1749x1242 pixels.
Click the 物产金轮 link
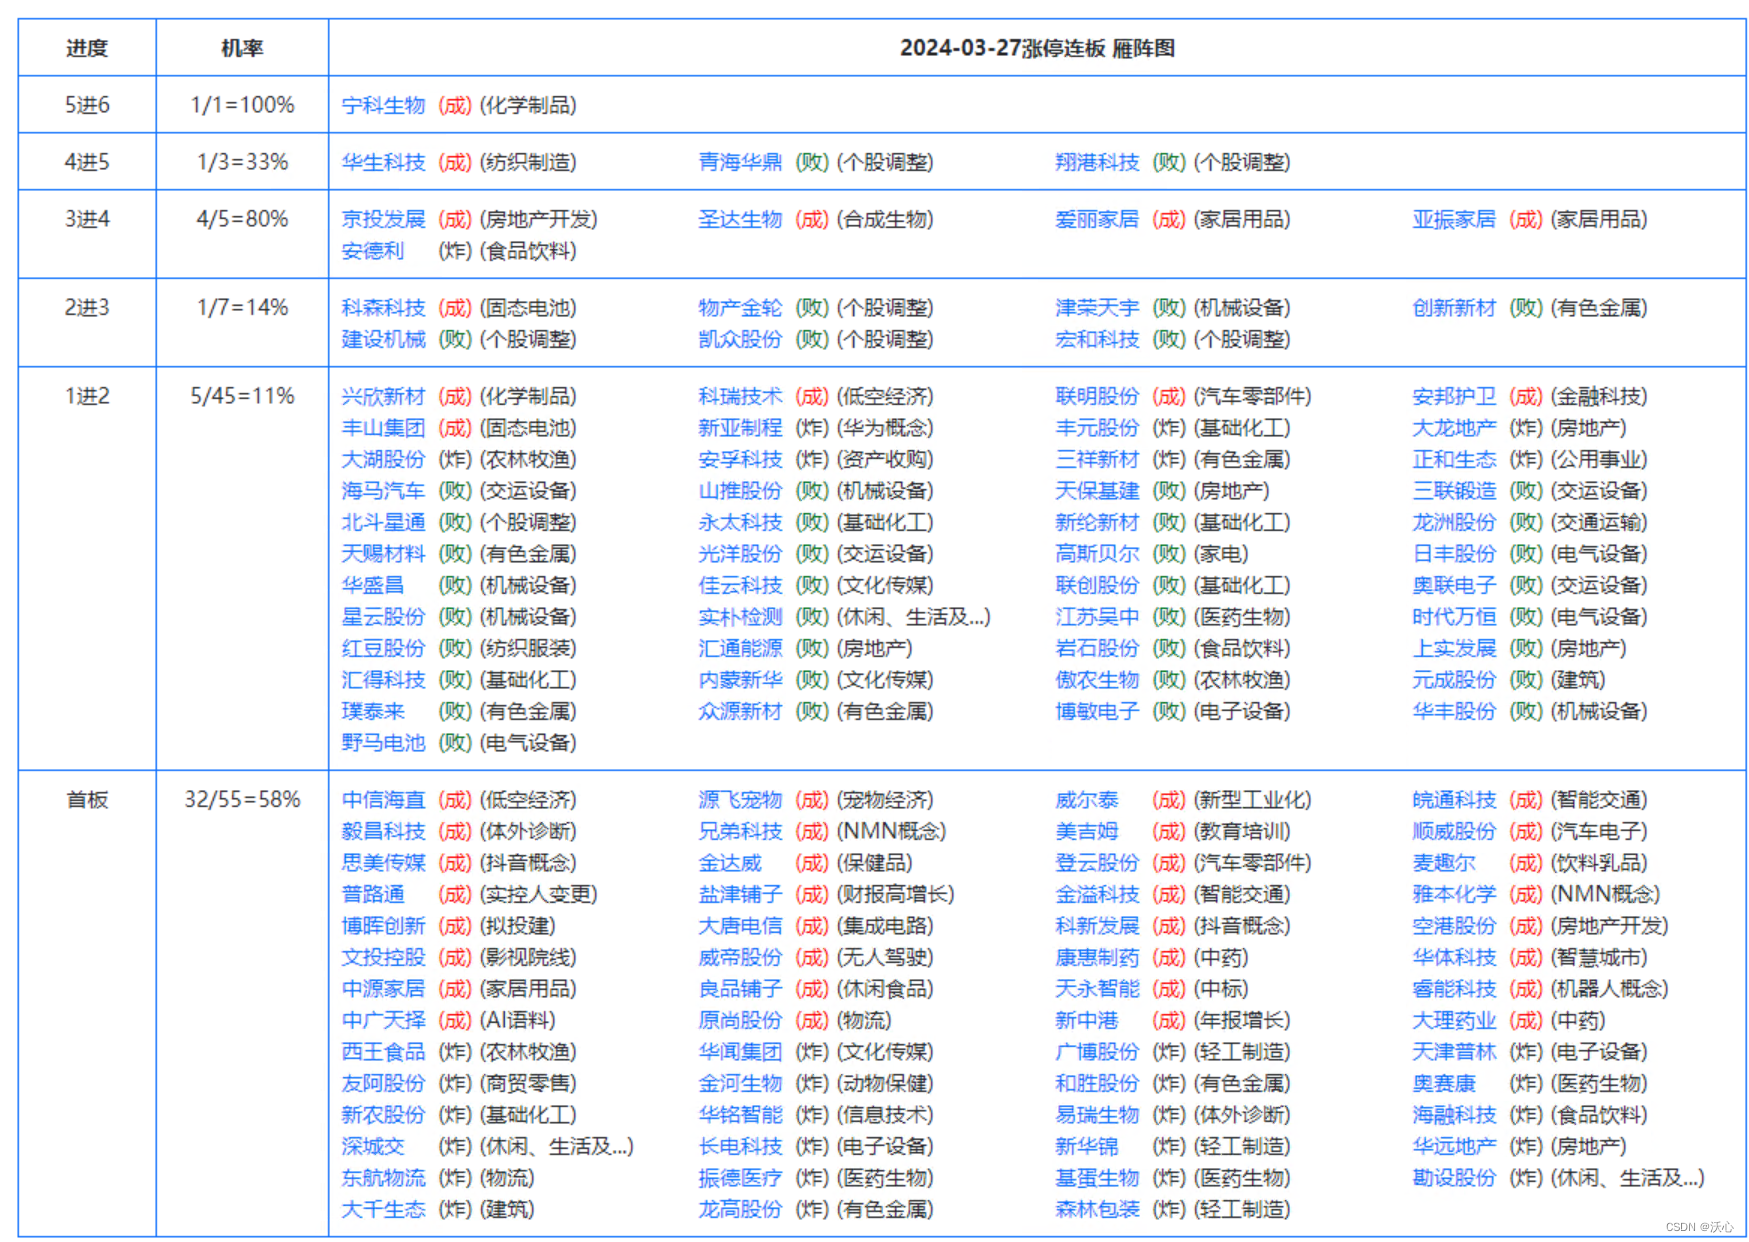(x=740, y=308)
